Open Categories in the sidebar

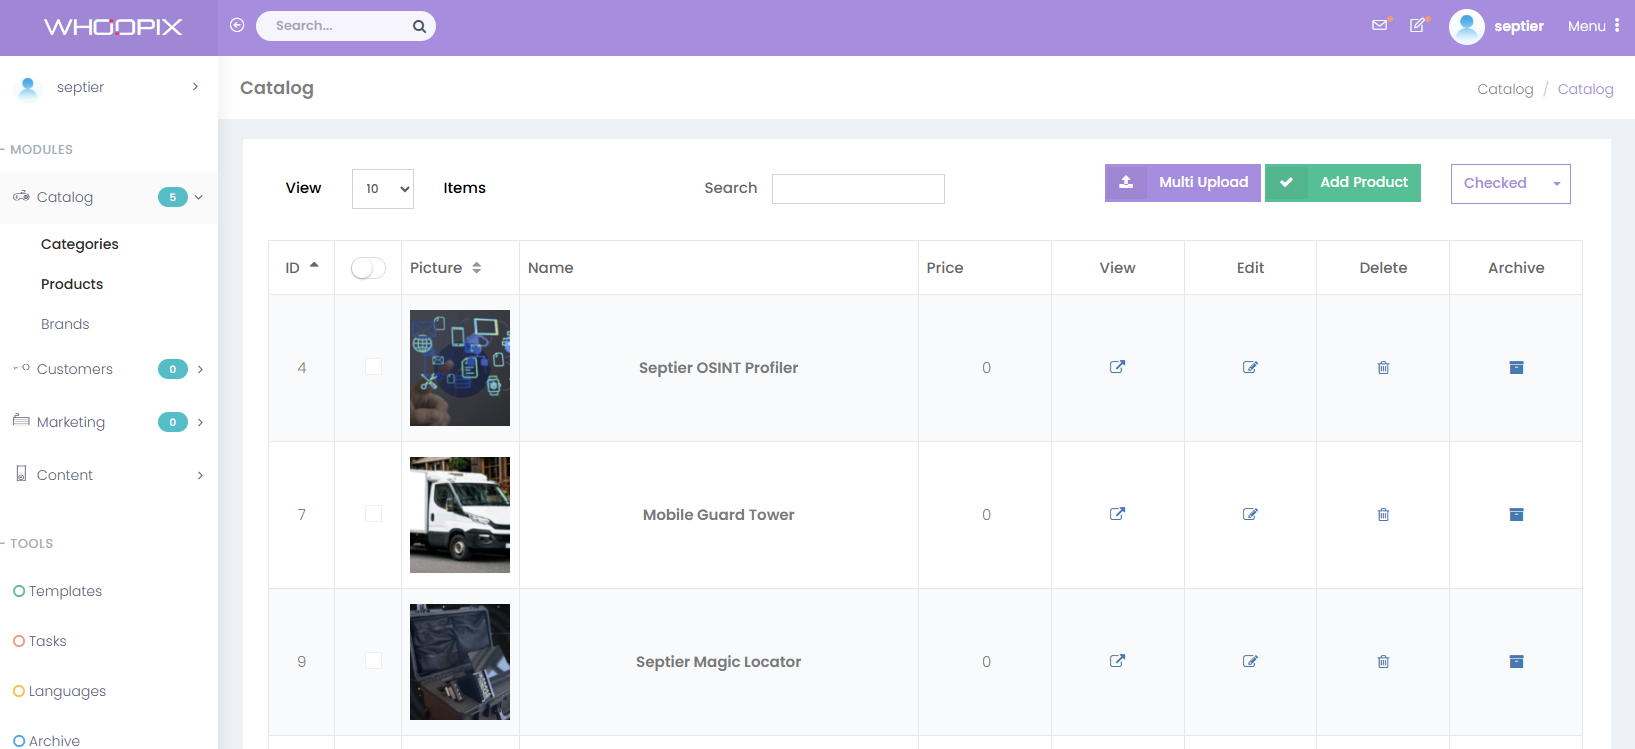click(80, 244)
